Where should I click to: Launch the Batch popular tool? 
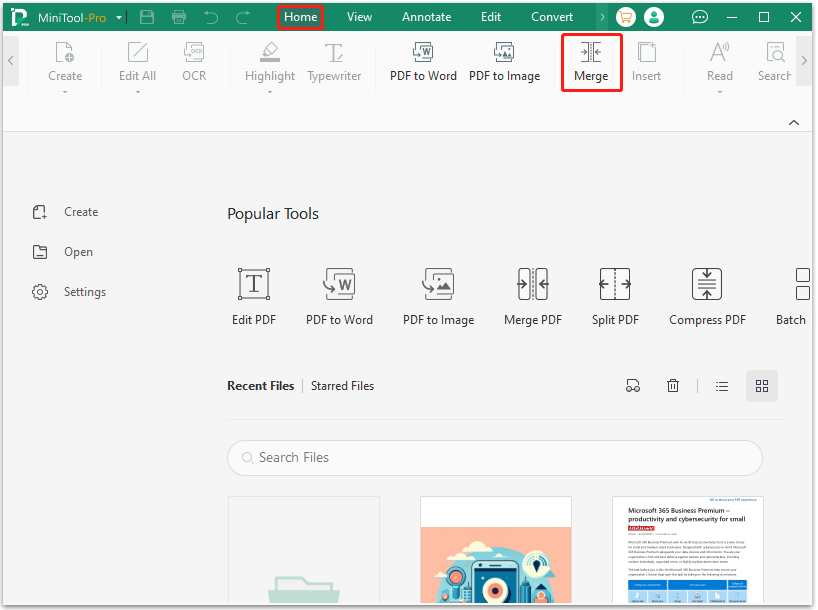(792, 297)
